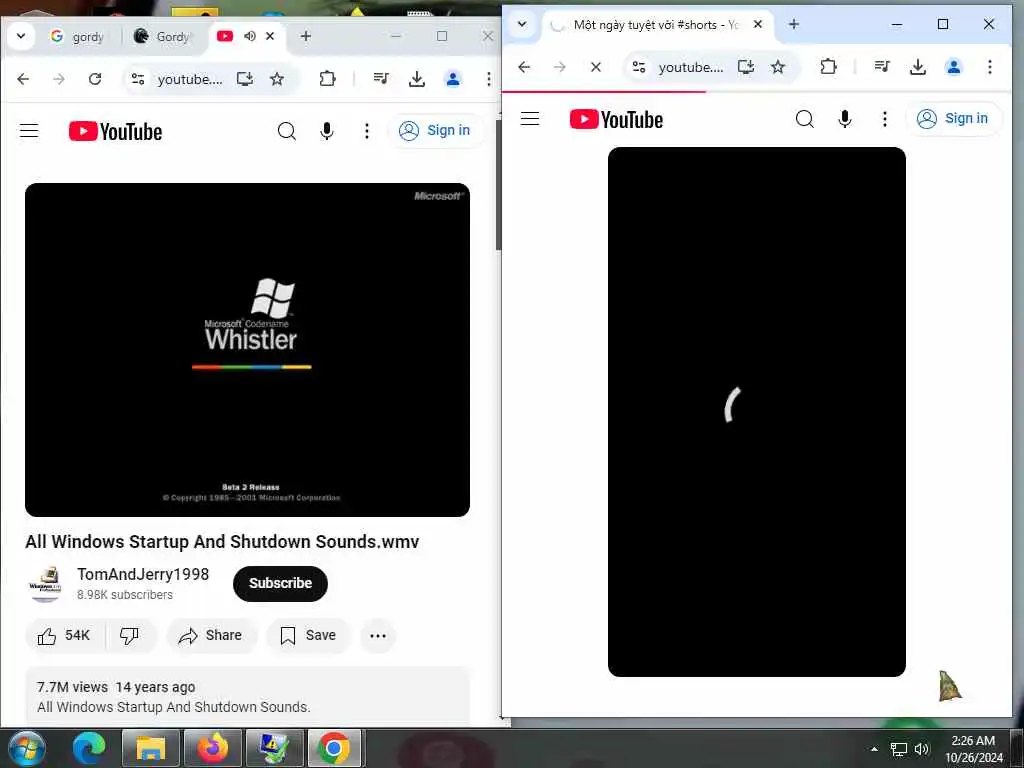The width and height of the screenshot is (1024, 768).
Task: Bookmark this page star in left window
Action: click(x=277, y=79)
